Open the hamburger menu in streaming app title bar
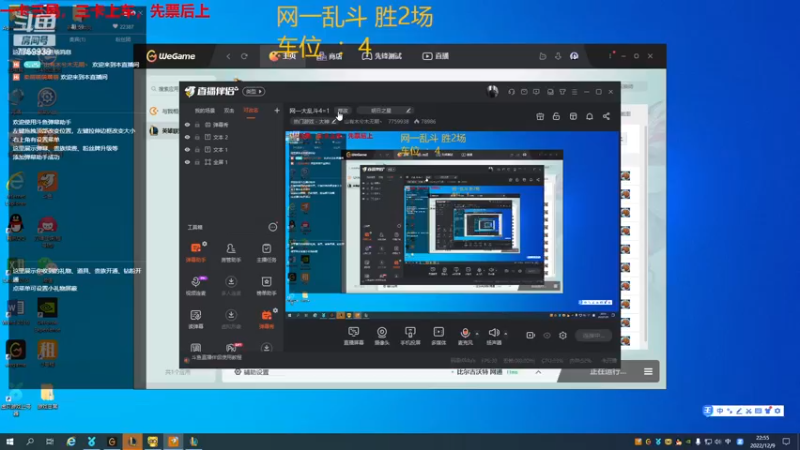Image resolution: width=800 pixels, height=450 pixels. 574,92
